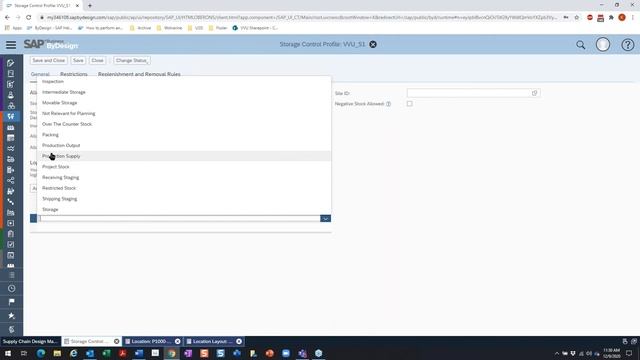Choose Not Relevant for Planning option
The width and height of the screenshot is (640, 360).
184,113
